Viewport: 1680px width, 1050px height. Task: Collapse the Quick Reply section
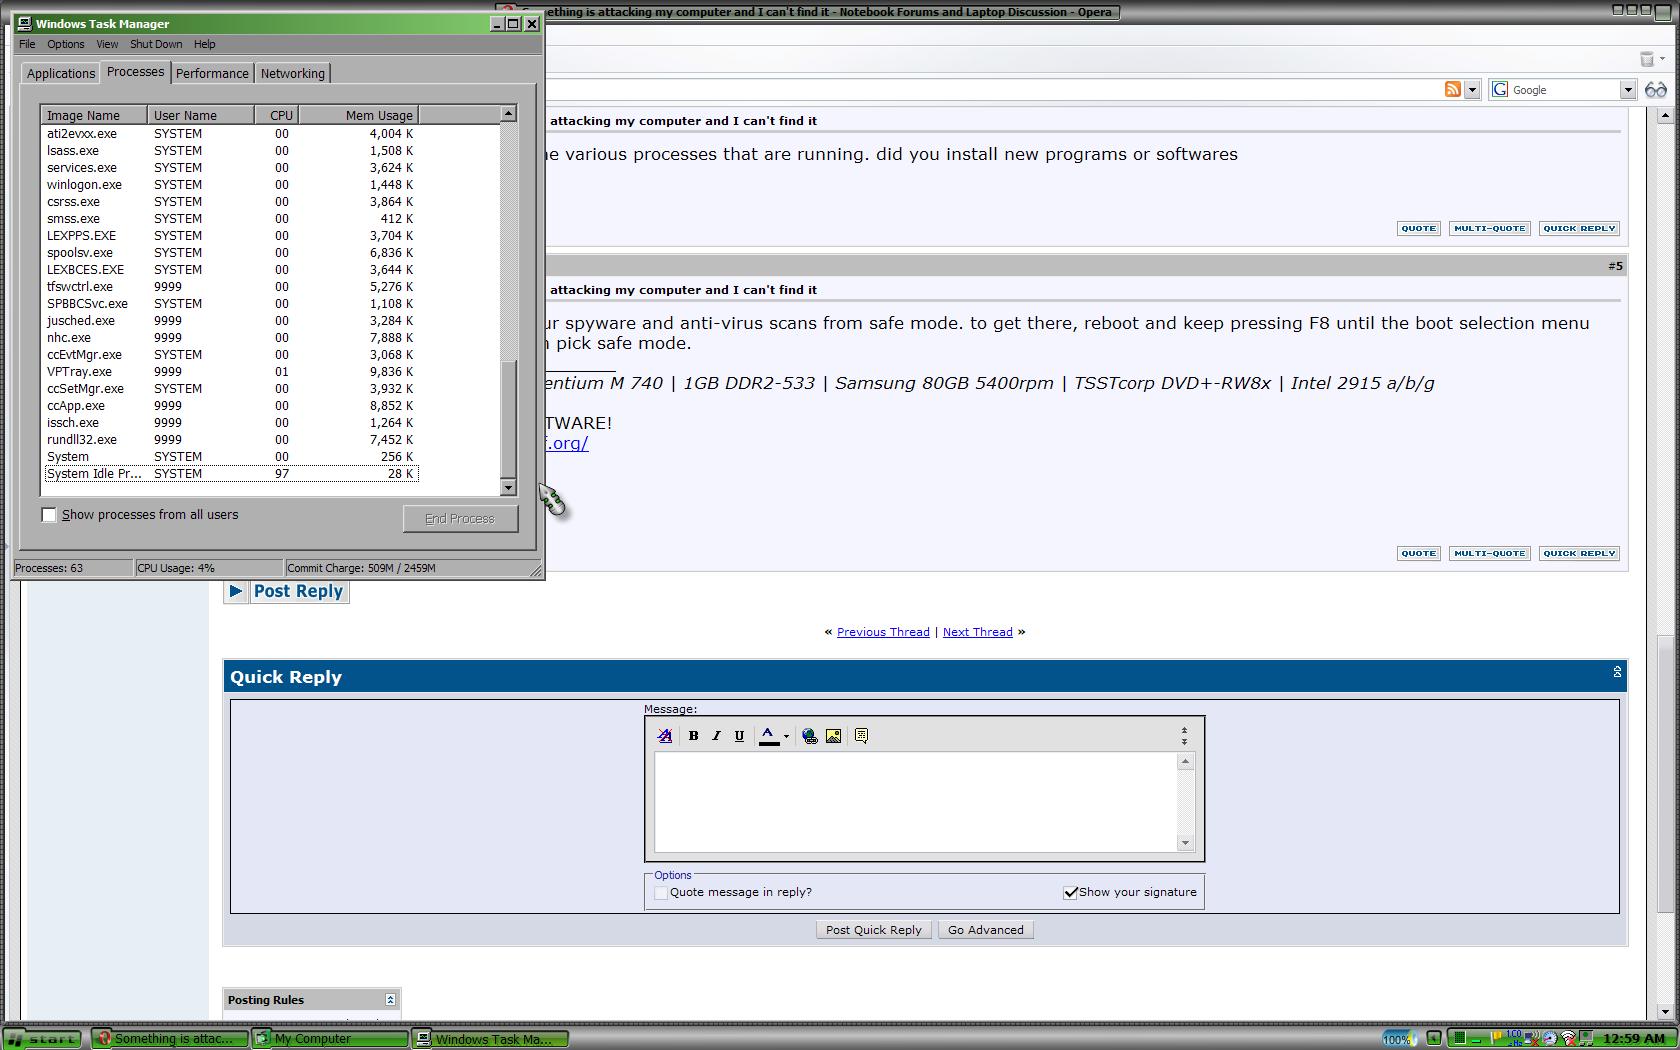tap(1617, 672)
